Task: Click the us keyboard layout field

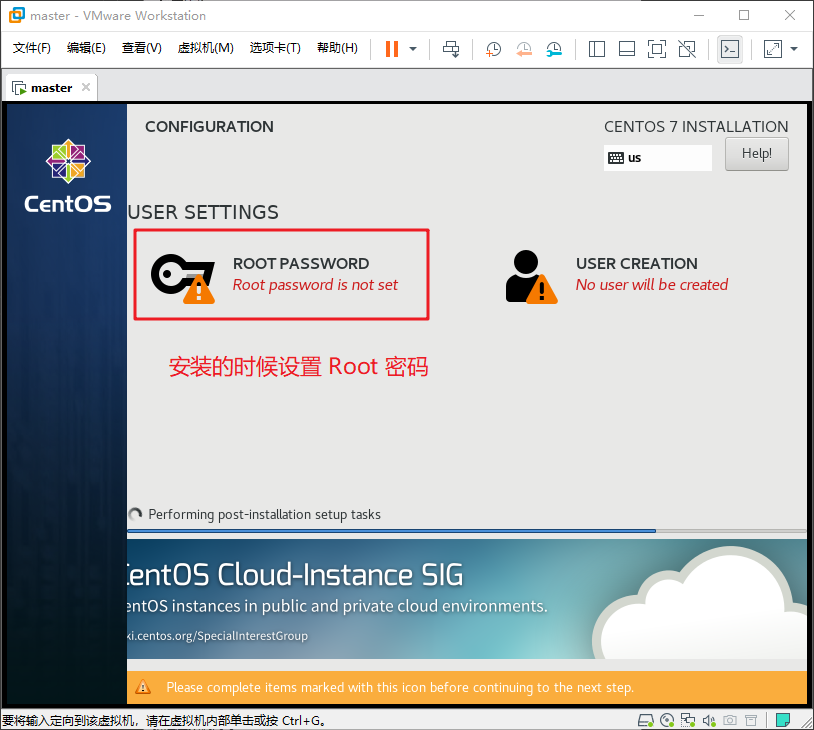Action: point(657,158)
